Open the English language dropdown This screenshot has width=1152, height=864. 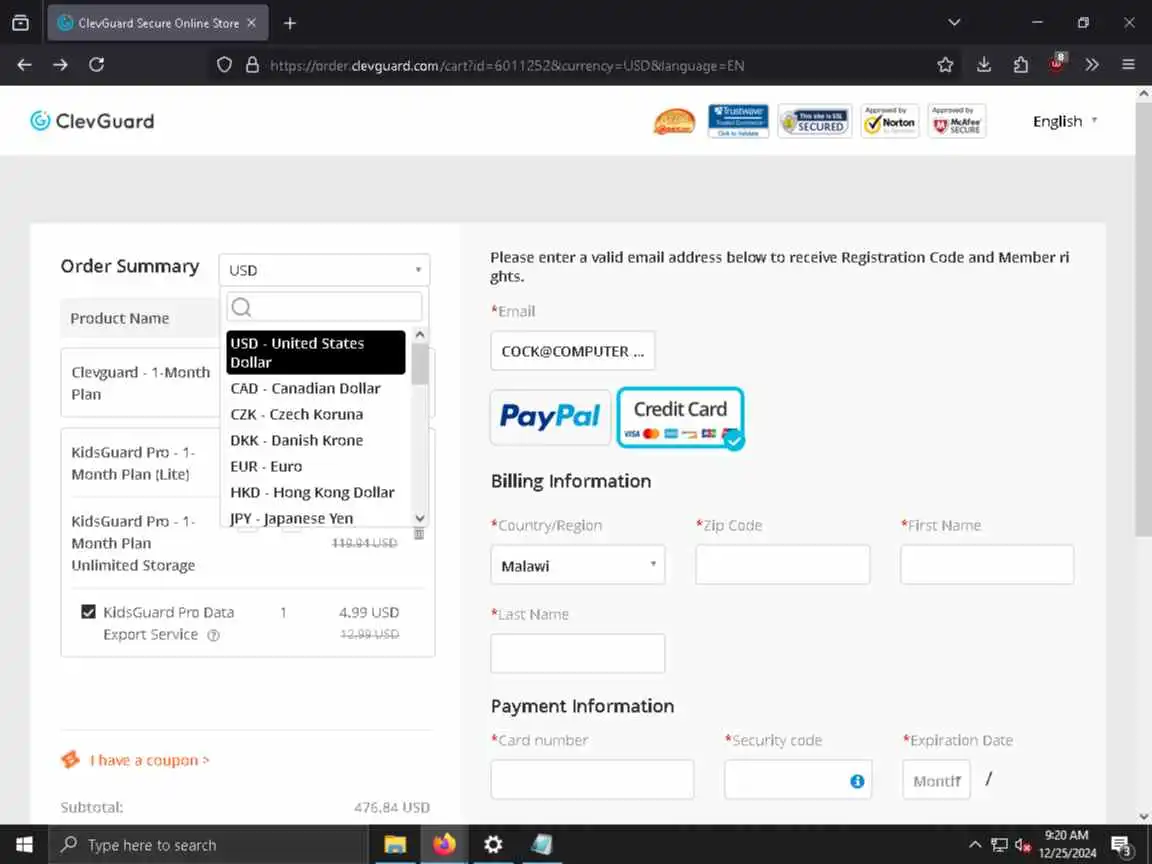point(1065,121)
